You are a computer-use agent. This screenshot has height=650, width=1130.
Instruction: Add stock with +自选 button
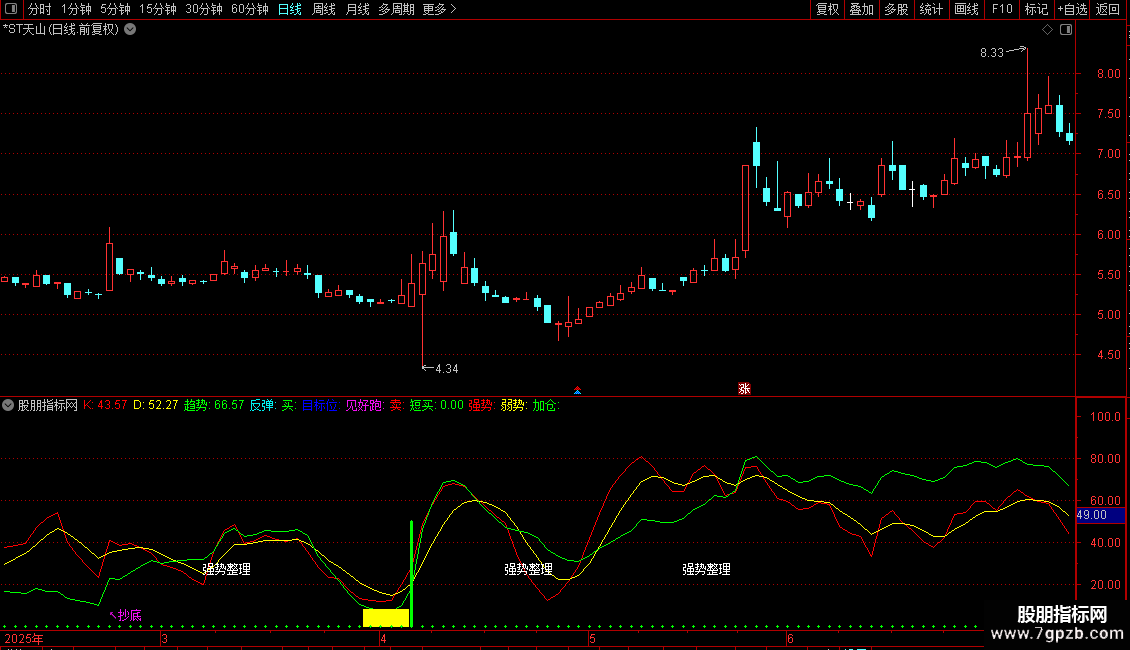1072,9
